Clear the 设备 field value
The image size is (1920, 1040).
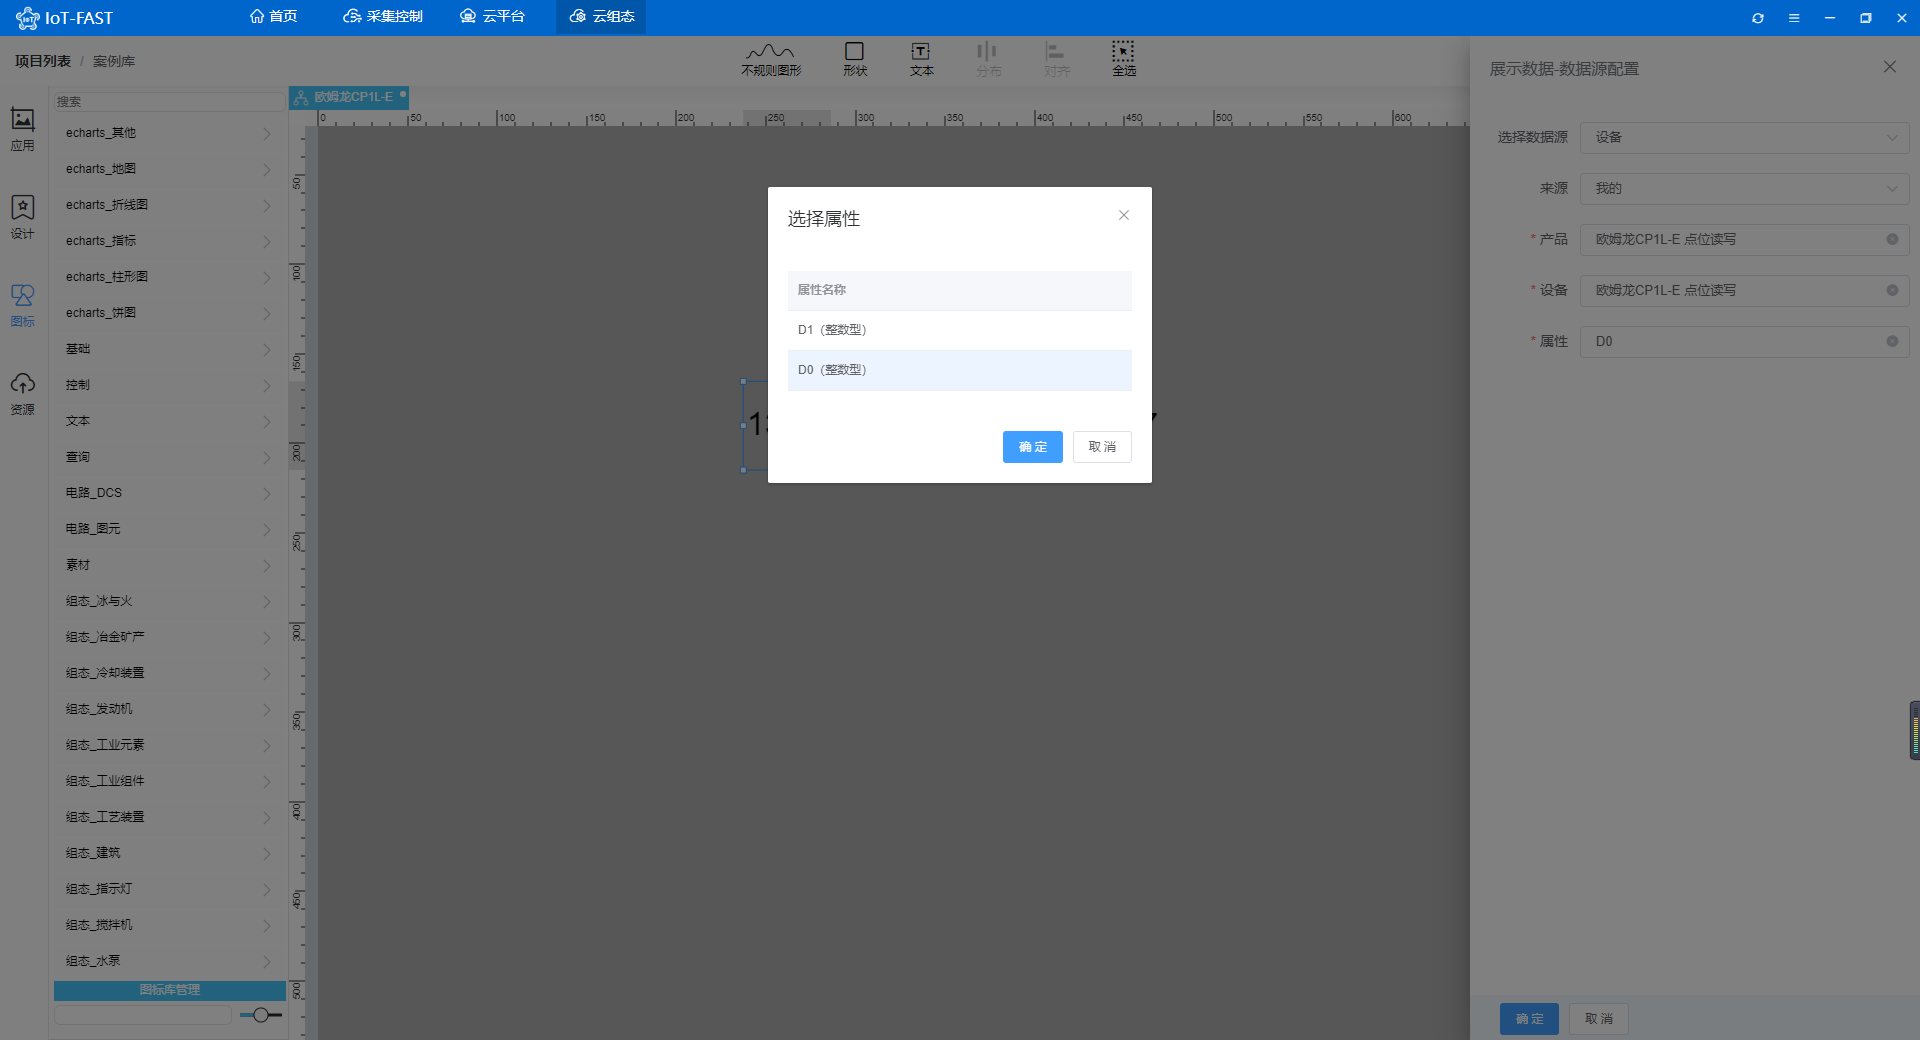pos(1892,290)
